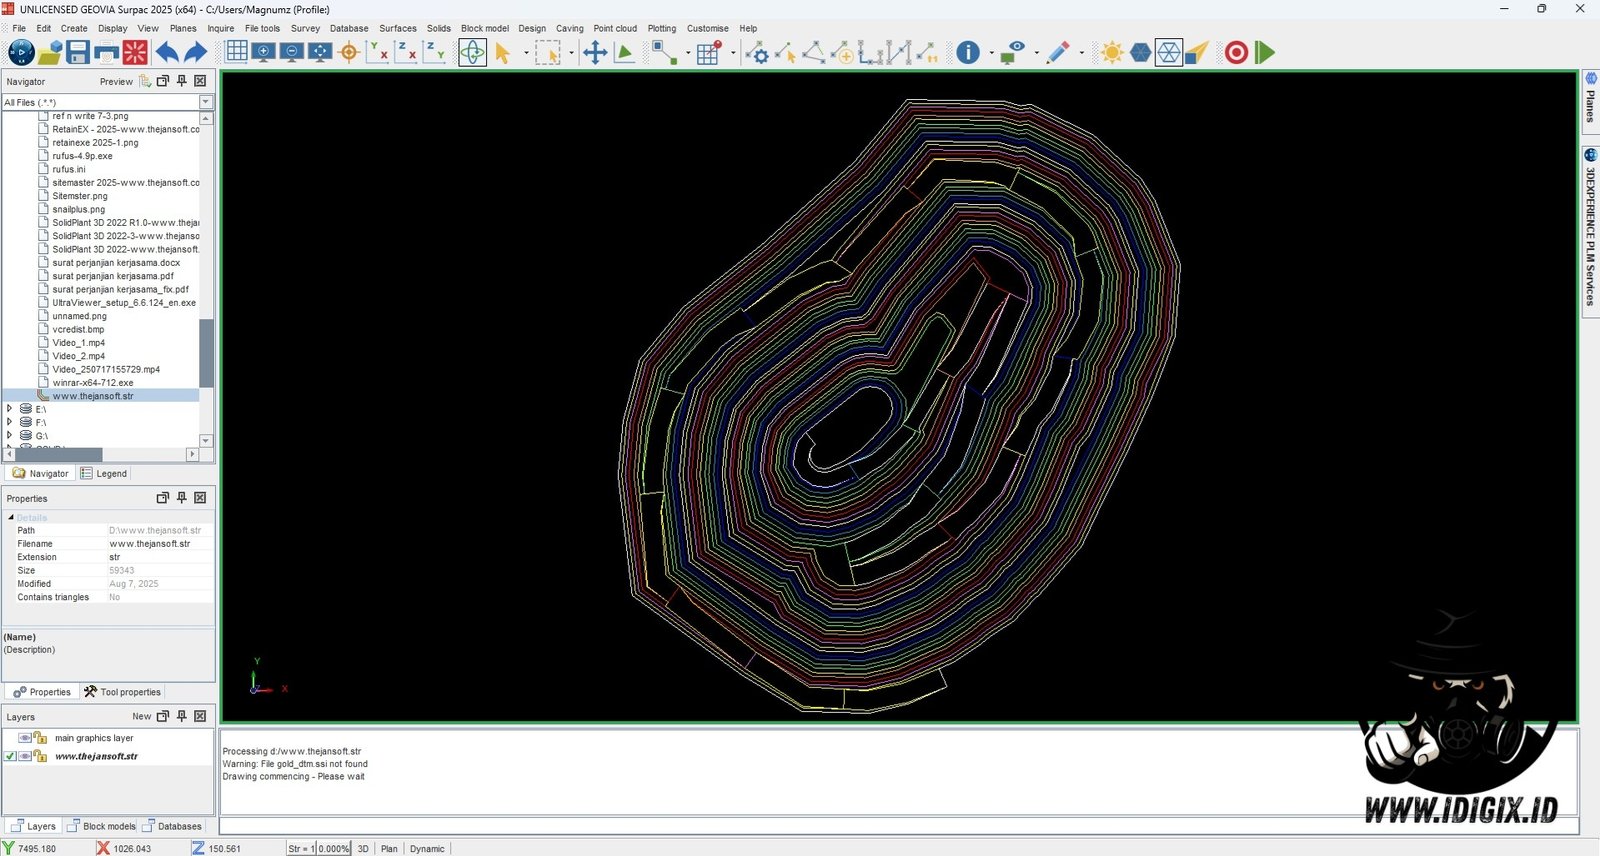The image size is (1600, 856).
Task: Click the segment properties gear icon
Action: click(x=758, y=52)
